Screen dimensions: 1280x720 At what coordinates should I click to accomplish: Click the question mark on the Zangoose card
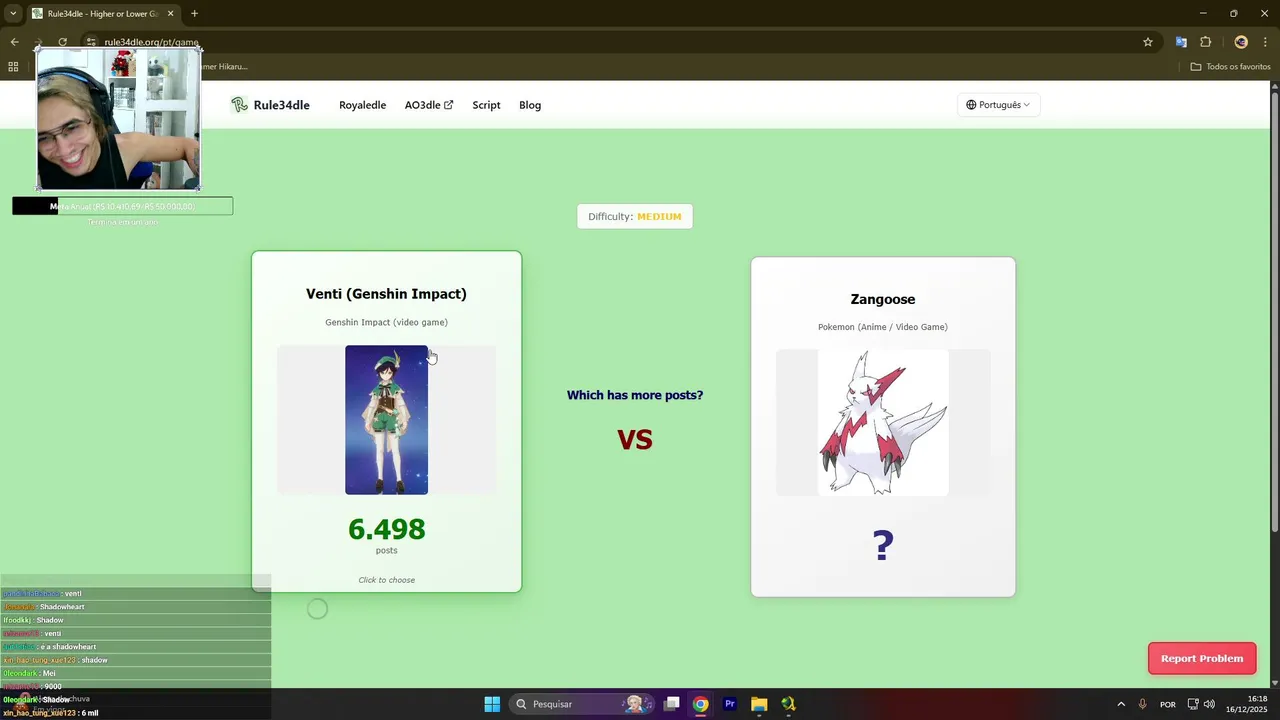(x=883, y=546)
